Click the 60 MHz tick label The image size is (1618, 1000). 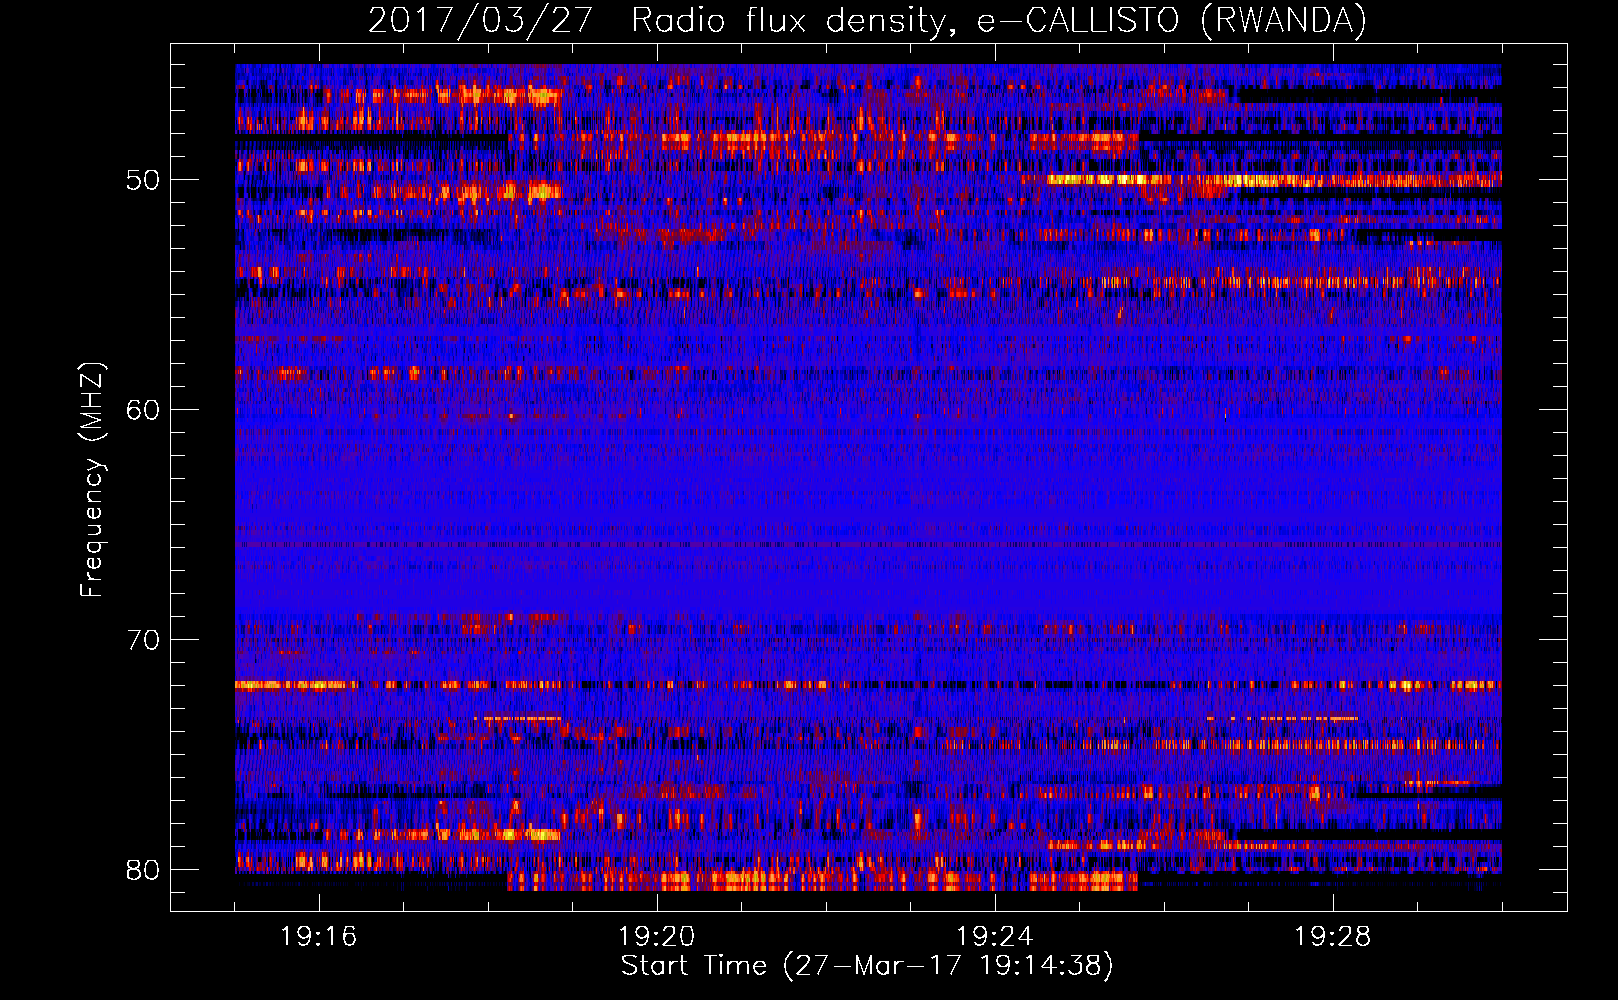pos(143,410)
